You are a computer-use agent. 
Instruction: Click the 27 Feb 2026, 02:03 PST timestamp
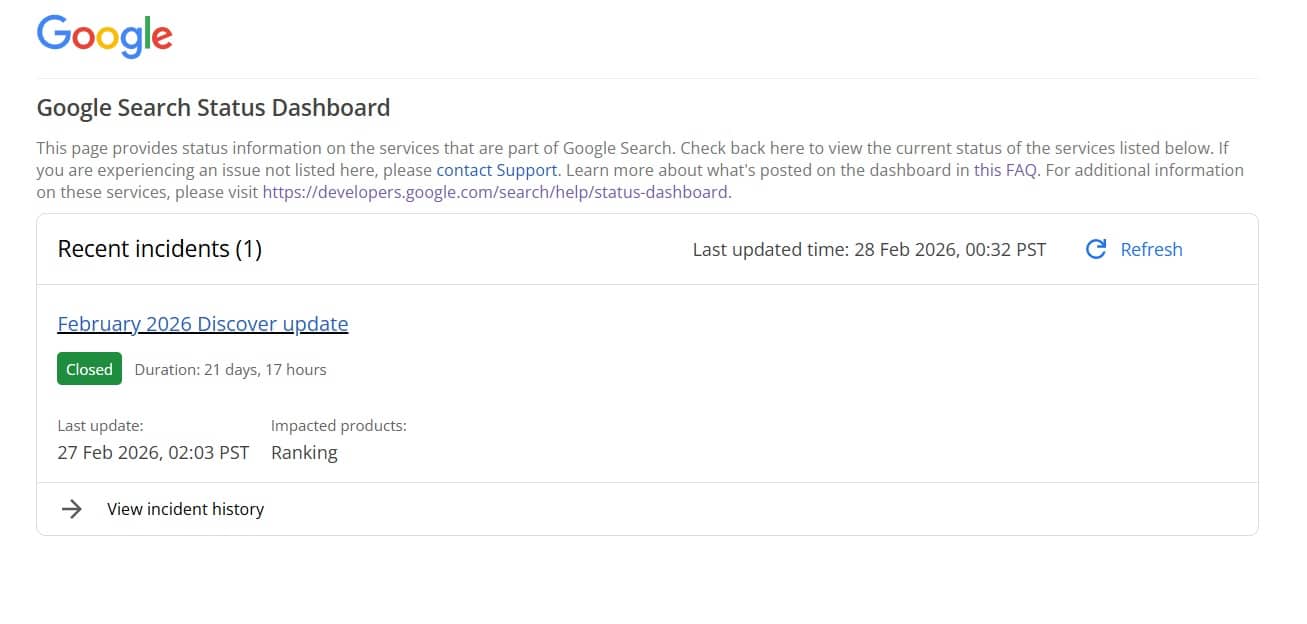pos(153,452)
